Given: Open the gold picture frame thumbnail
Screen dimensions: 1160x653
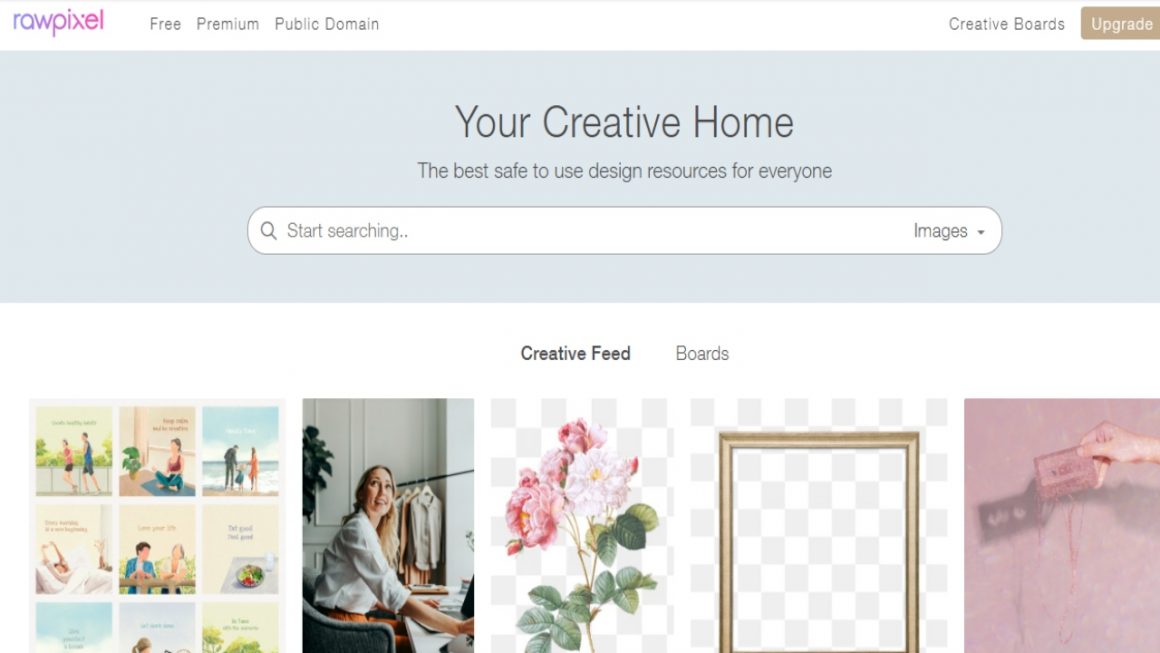Looking at the screenshot, I should point(819,526).
